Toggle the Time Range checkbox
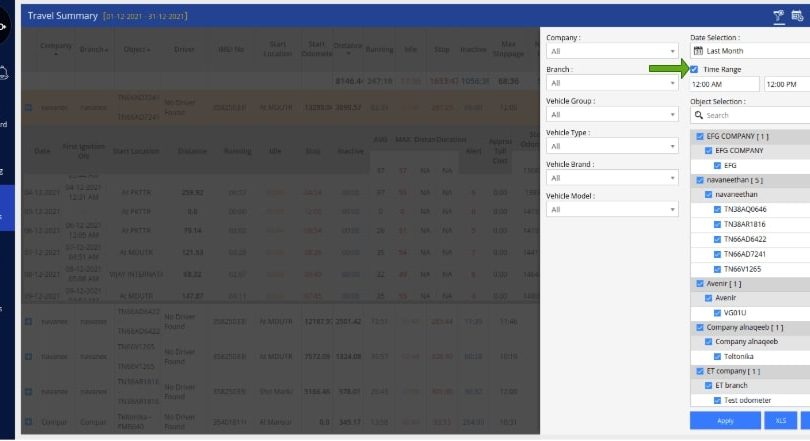Screen dimensions: 810x441 coord(695,69)
